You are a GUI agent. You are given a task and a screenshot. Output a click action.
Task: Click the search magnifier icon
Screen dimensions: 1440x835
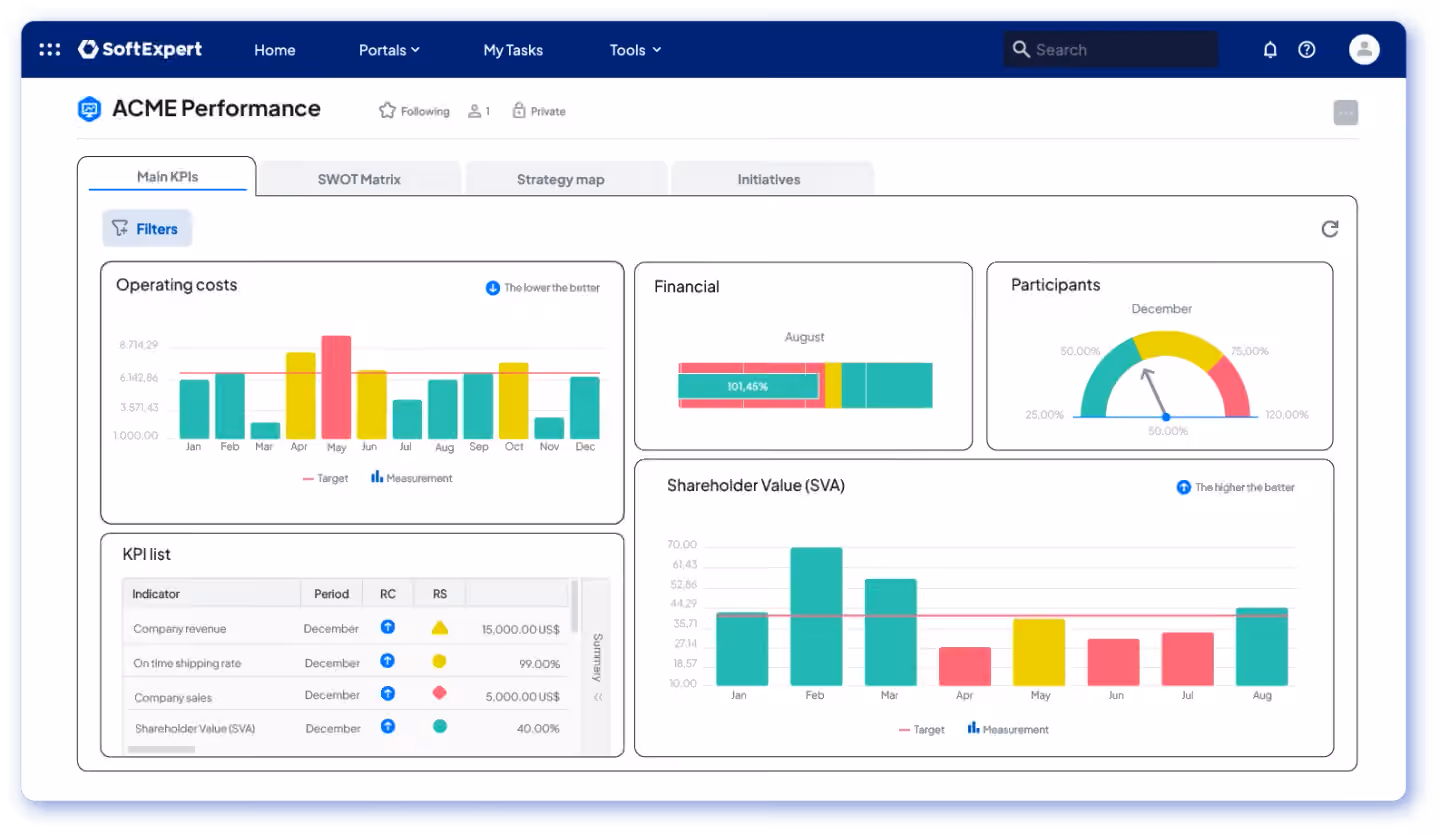click(1021, 49)
